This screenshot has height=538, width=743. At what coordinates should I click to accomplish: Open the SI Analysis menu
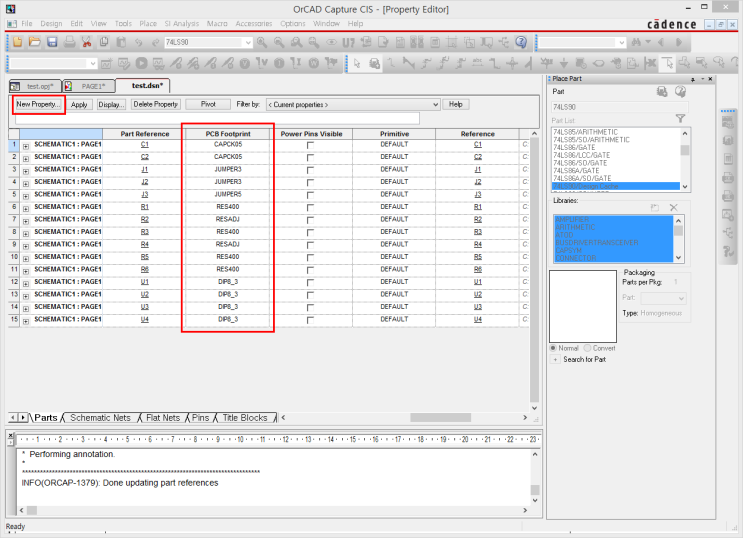181,23
